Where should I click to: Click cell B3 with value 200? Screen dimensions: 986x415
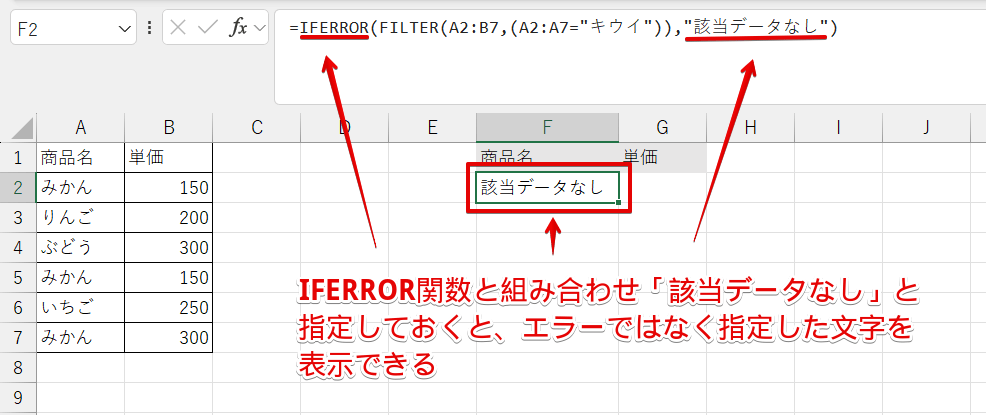coord(169,218)
